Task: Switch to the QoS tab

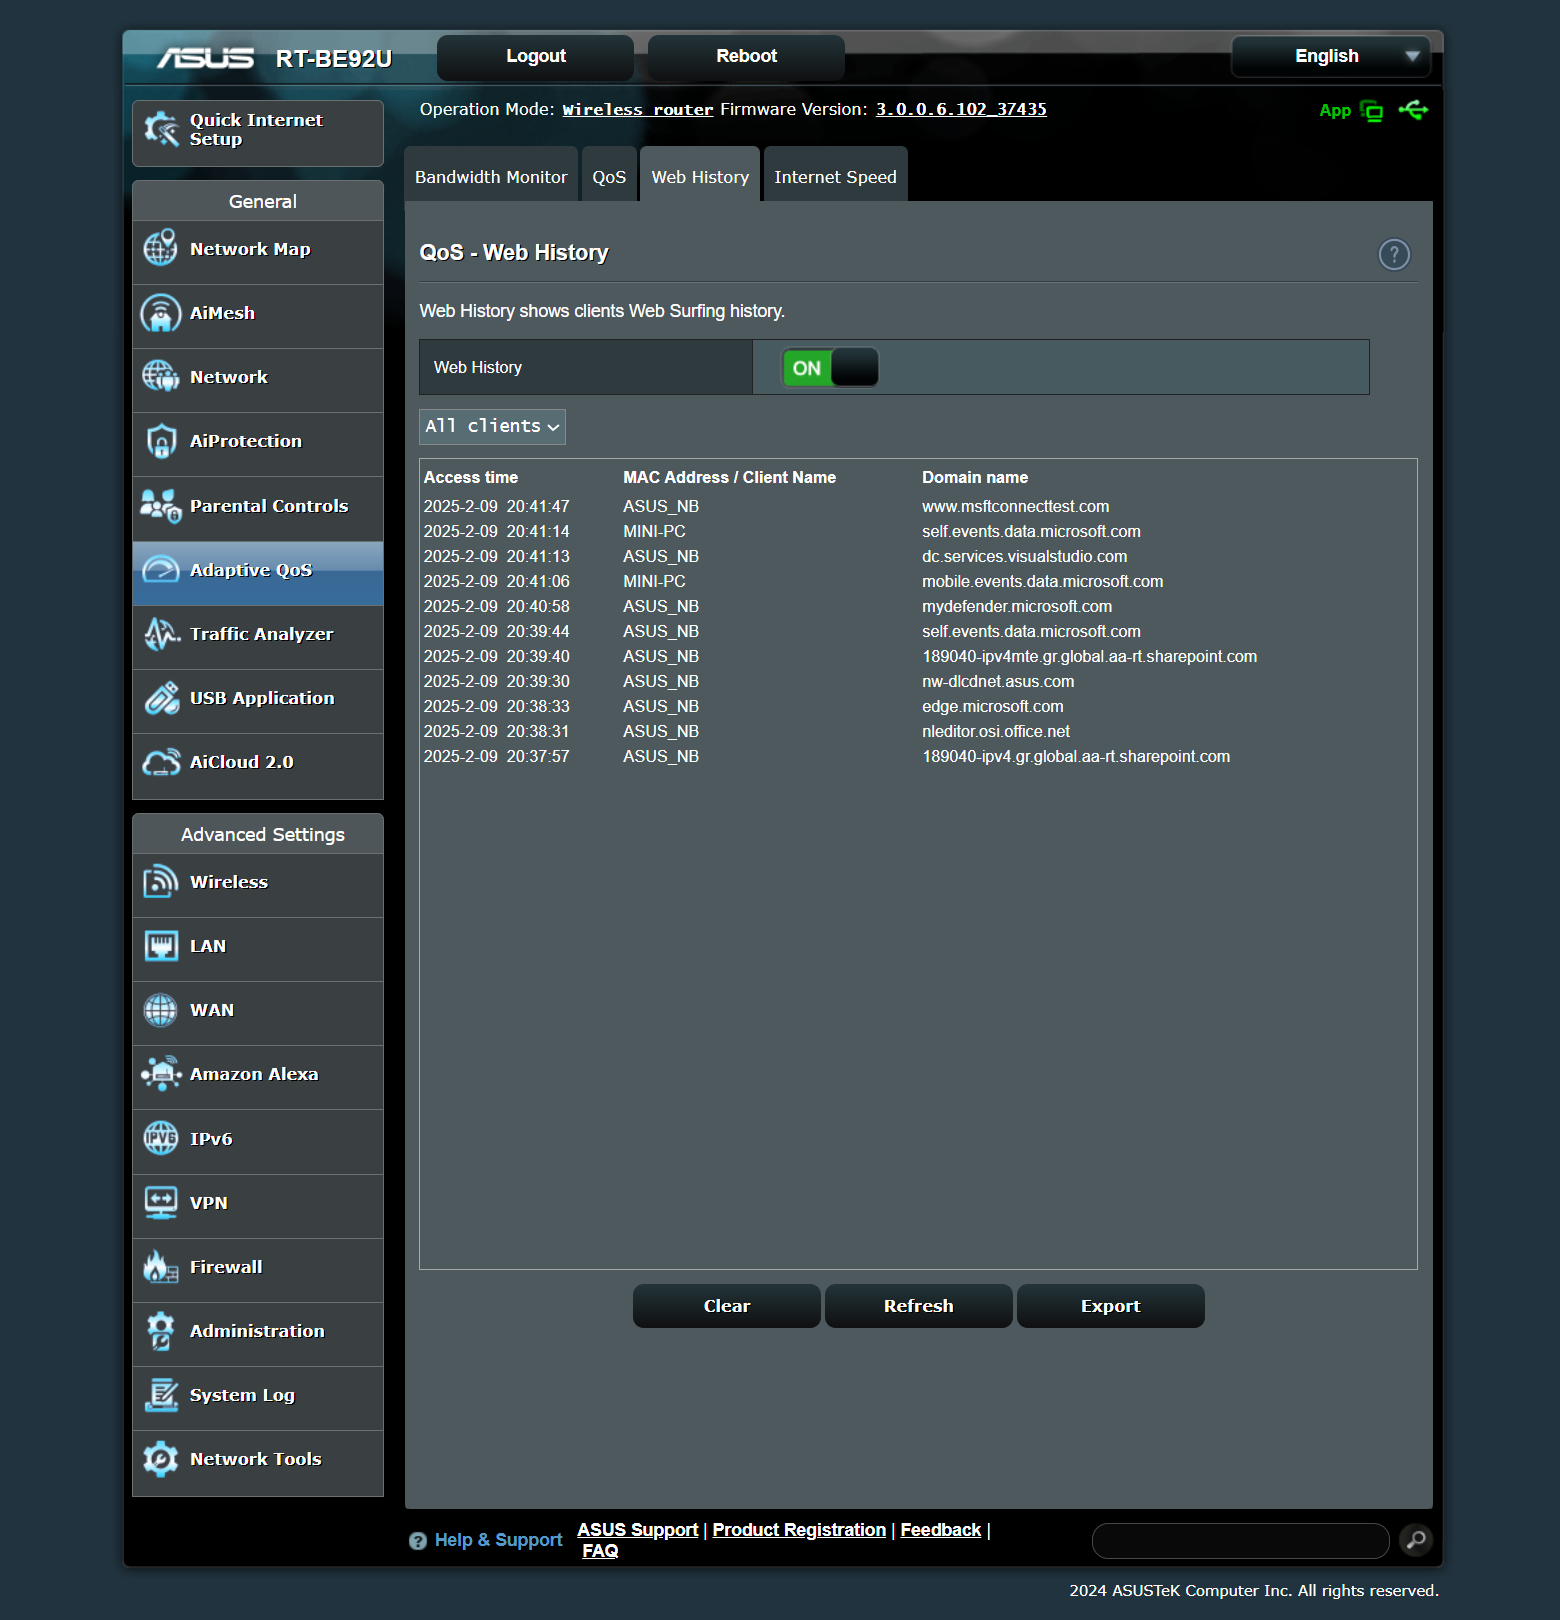Action: (x=609, y=177)
